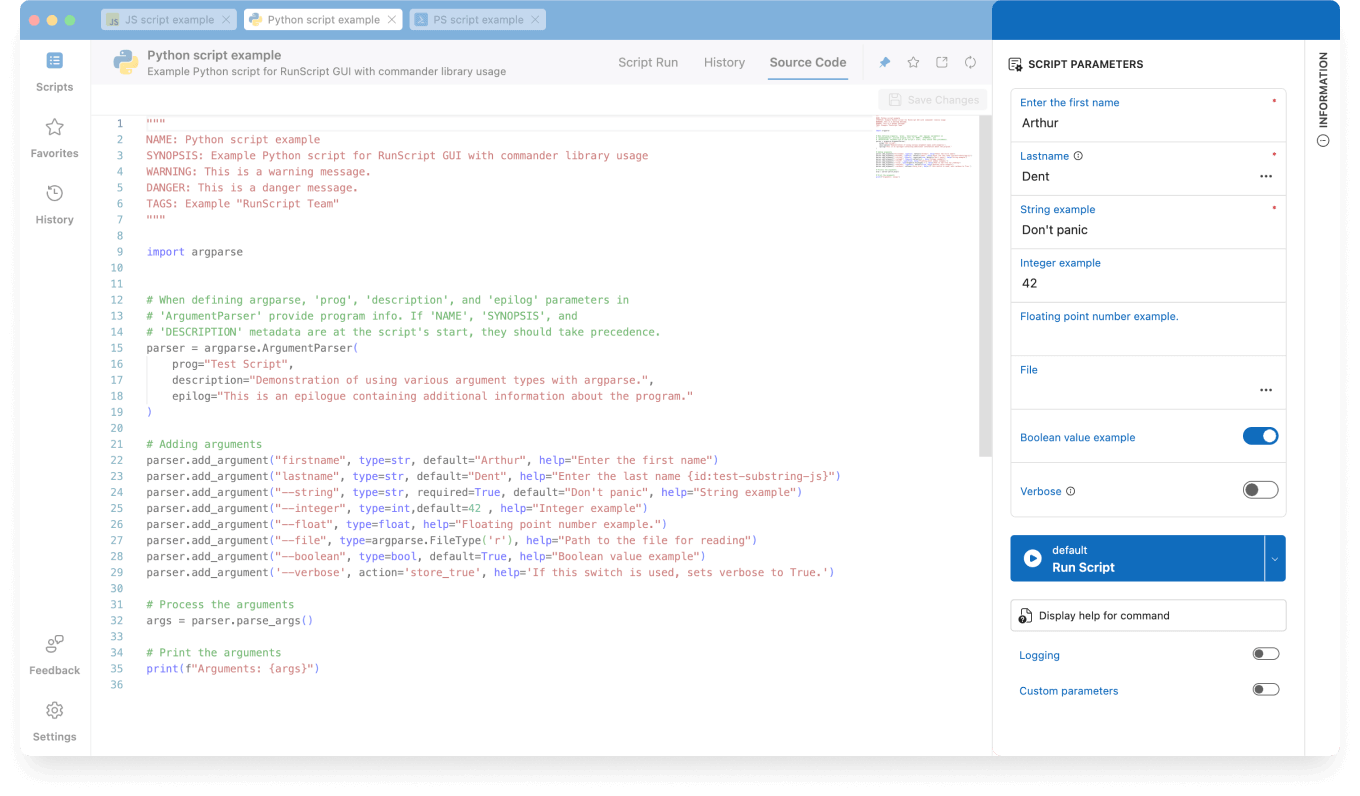Click the '# Process the arguments' comment
The width and height of the screenshot is (1360, 796).
point(219,604)
